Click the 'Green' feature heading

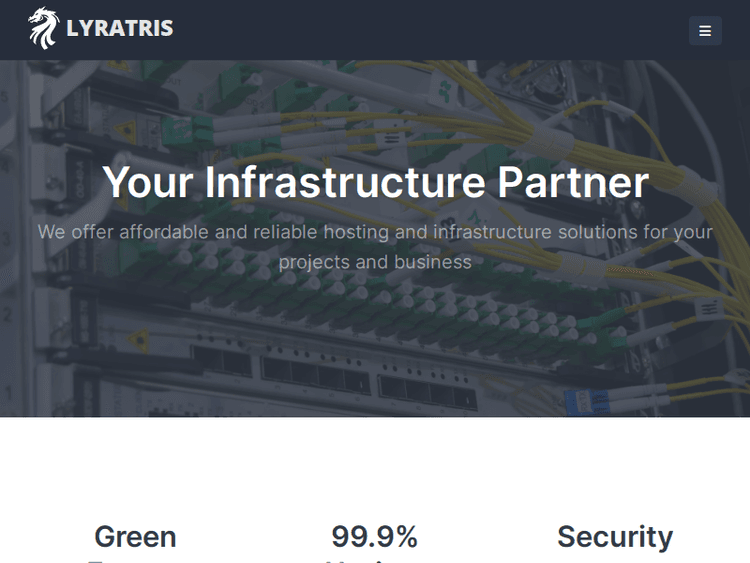(135, 537)
